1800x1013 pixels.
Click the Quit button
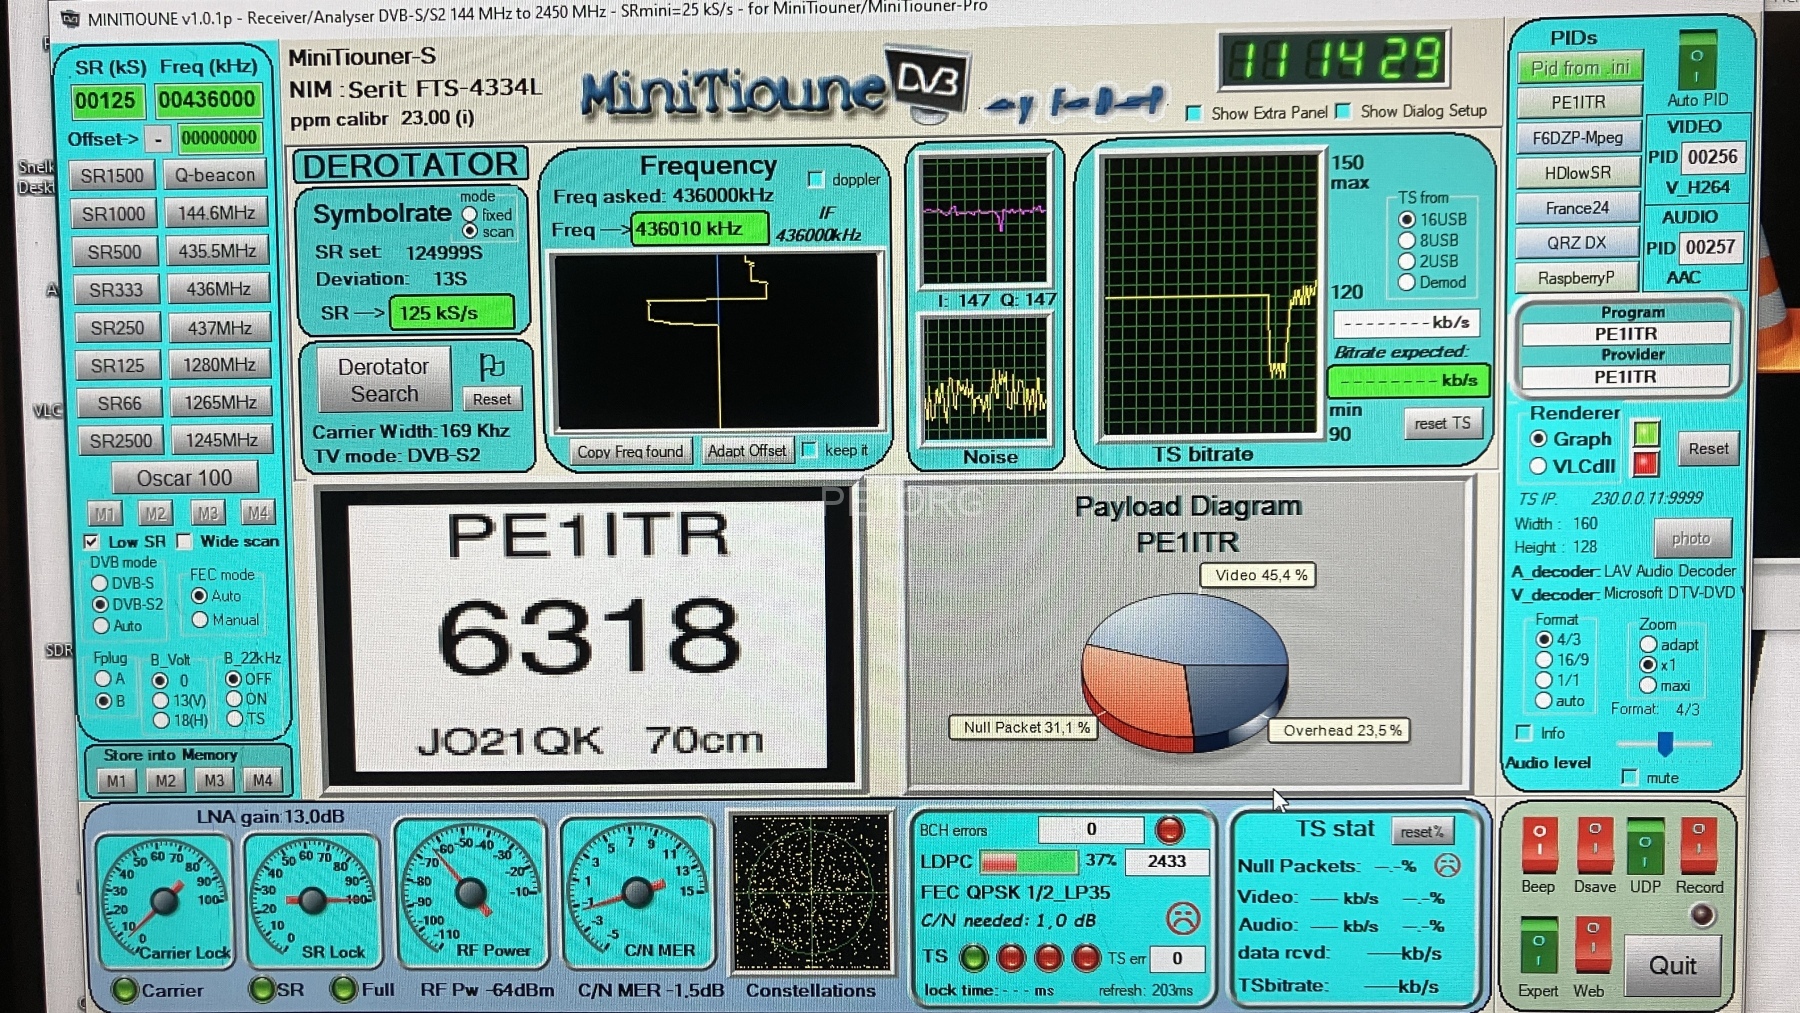(x=1672, y=965)
